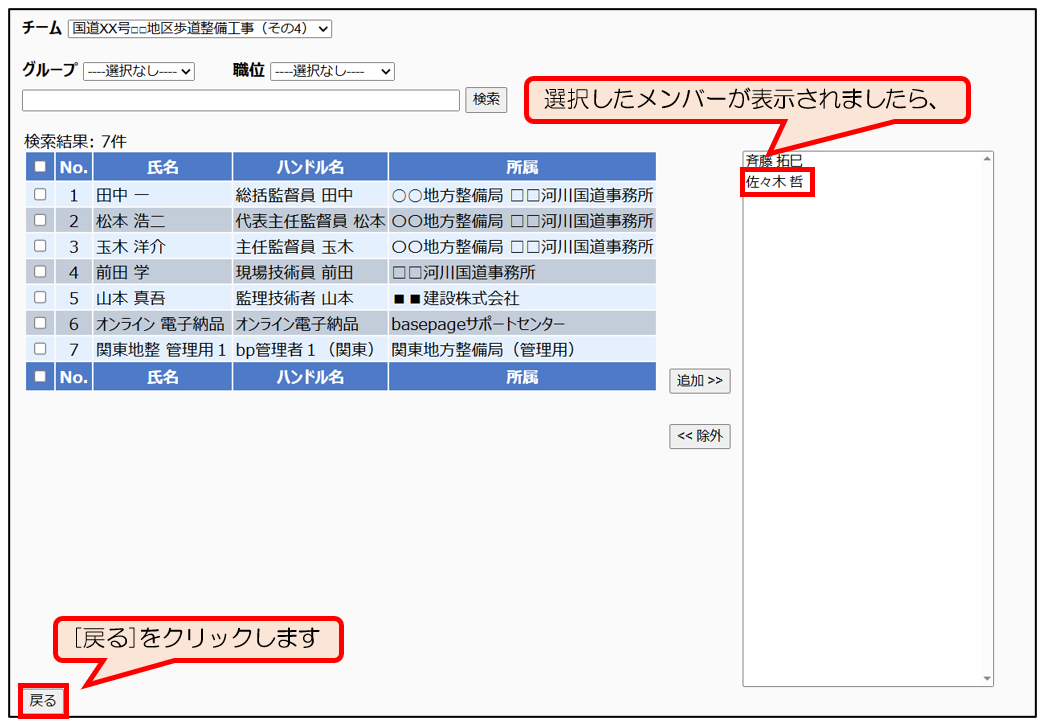1051x724 pixels.
Task: Click the 戻る button
Action: click(x=43, y=701)
